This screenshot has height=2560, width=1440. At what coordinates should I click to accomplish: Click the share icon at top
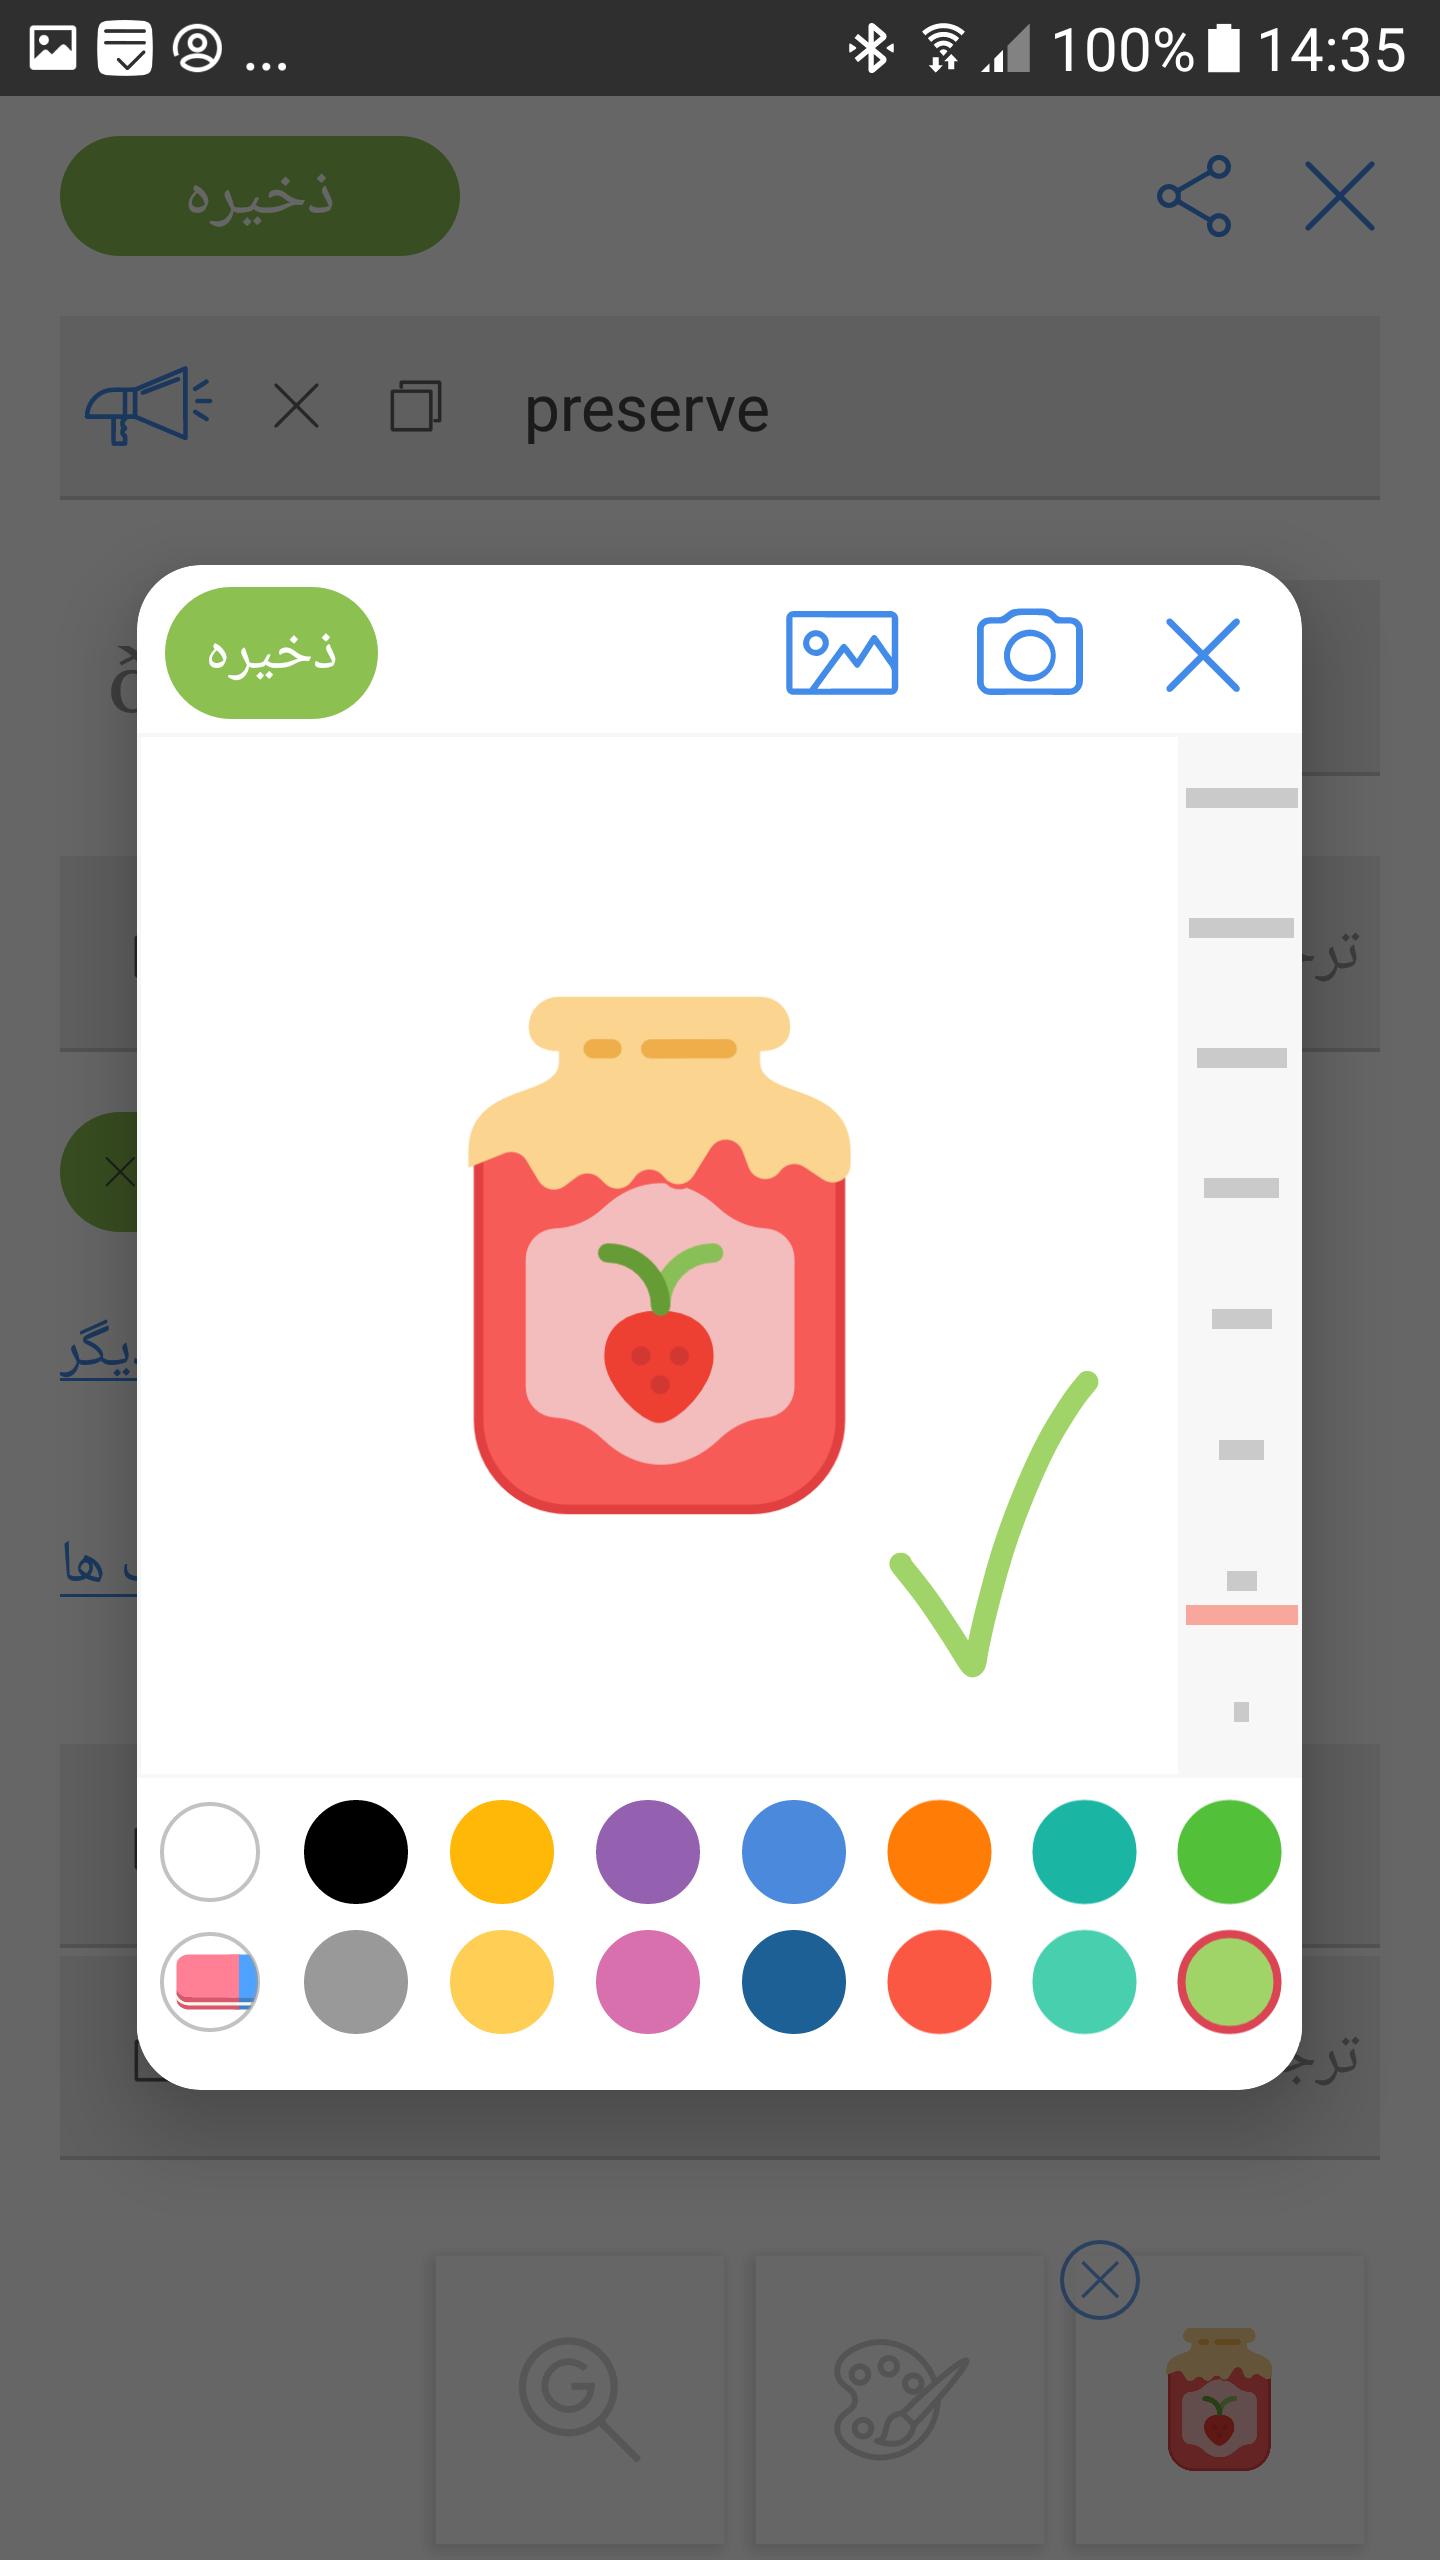tap(1194, 196)
